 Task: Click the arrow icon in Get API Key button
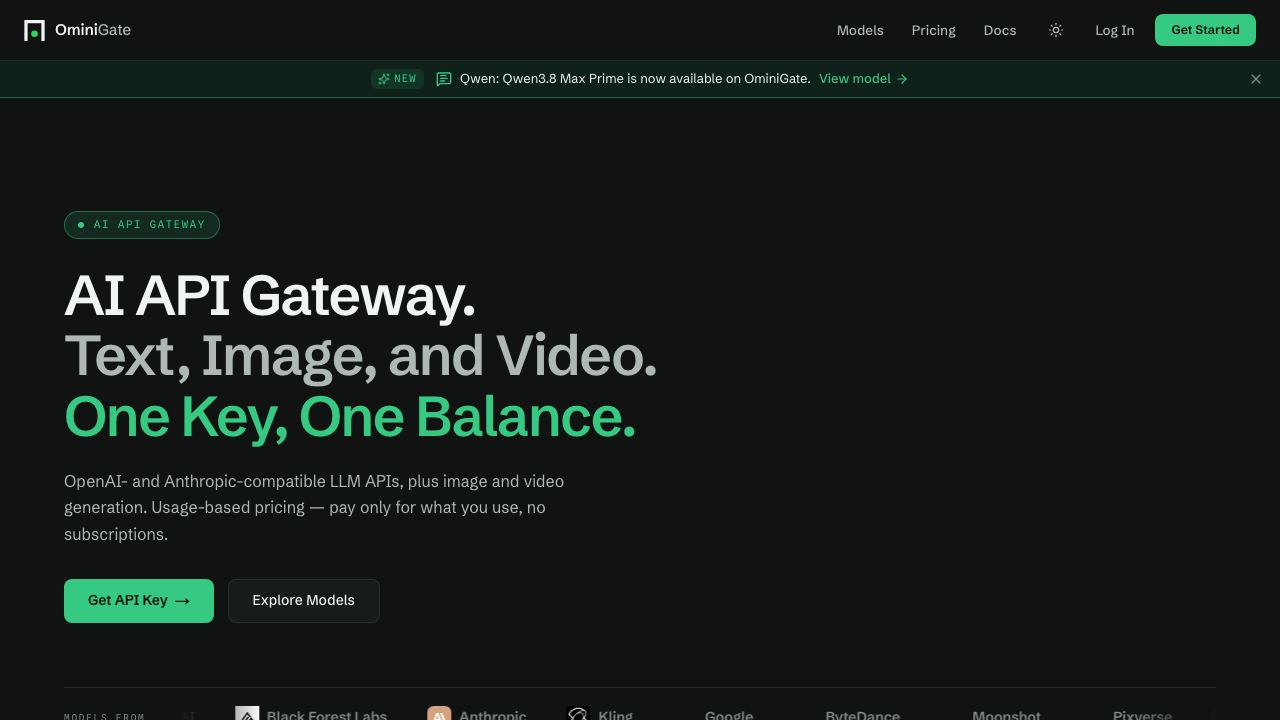[182, 601]
